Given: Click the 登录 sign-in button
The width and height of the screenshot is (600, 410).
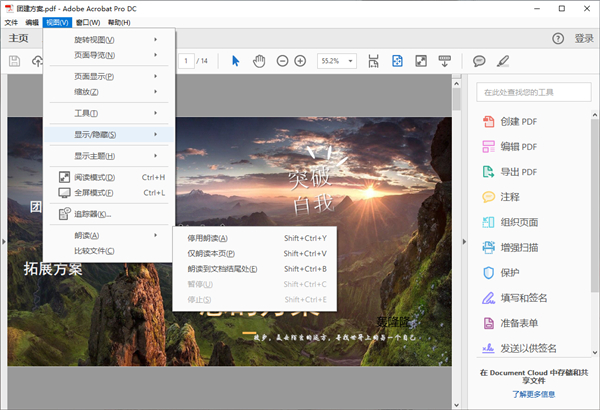Looking at the screenshot, I should coord(584,39).
